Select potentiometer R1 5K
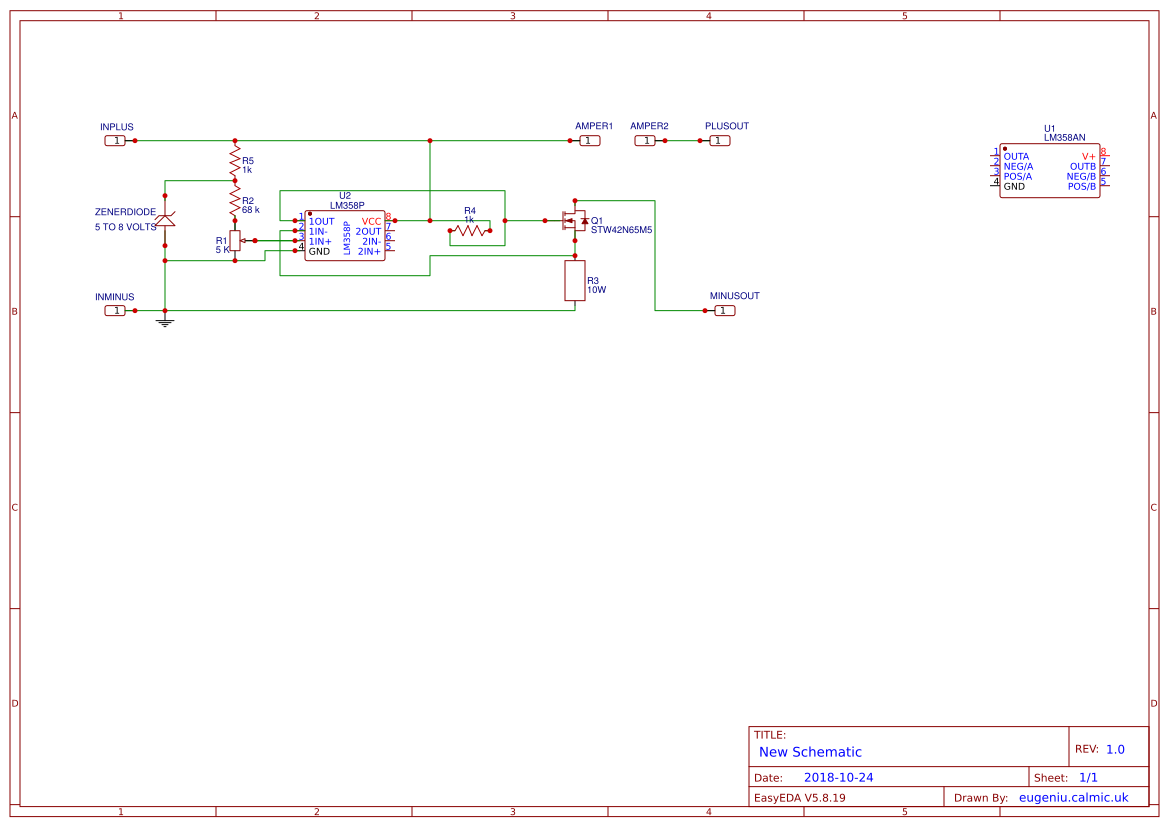1169x827 pixels. (x=234, y=241)
